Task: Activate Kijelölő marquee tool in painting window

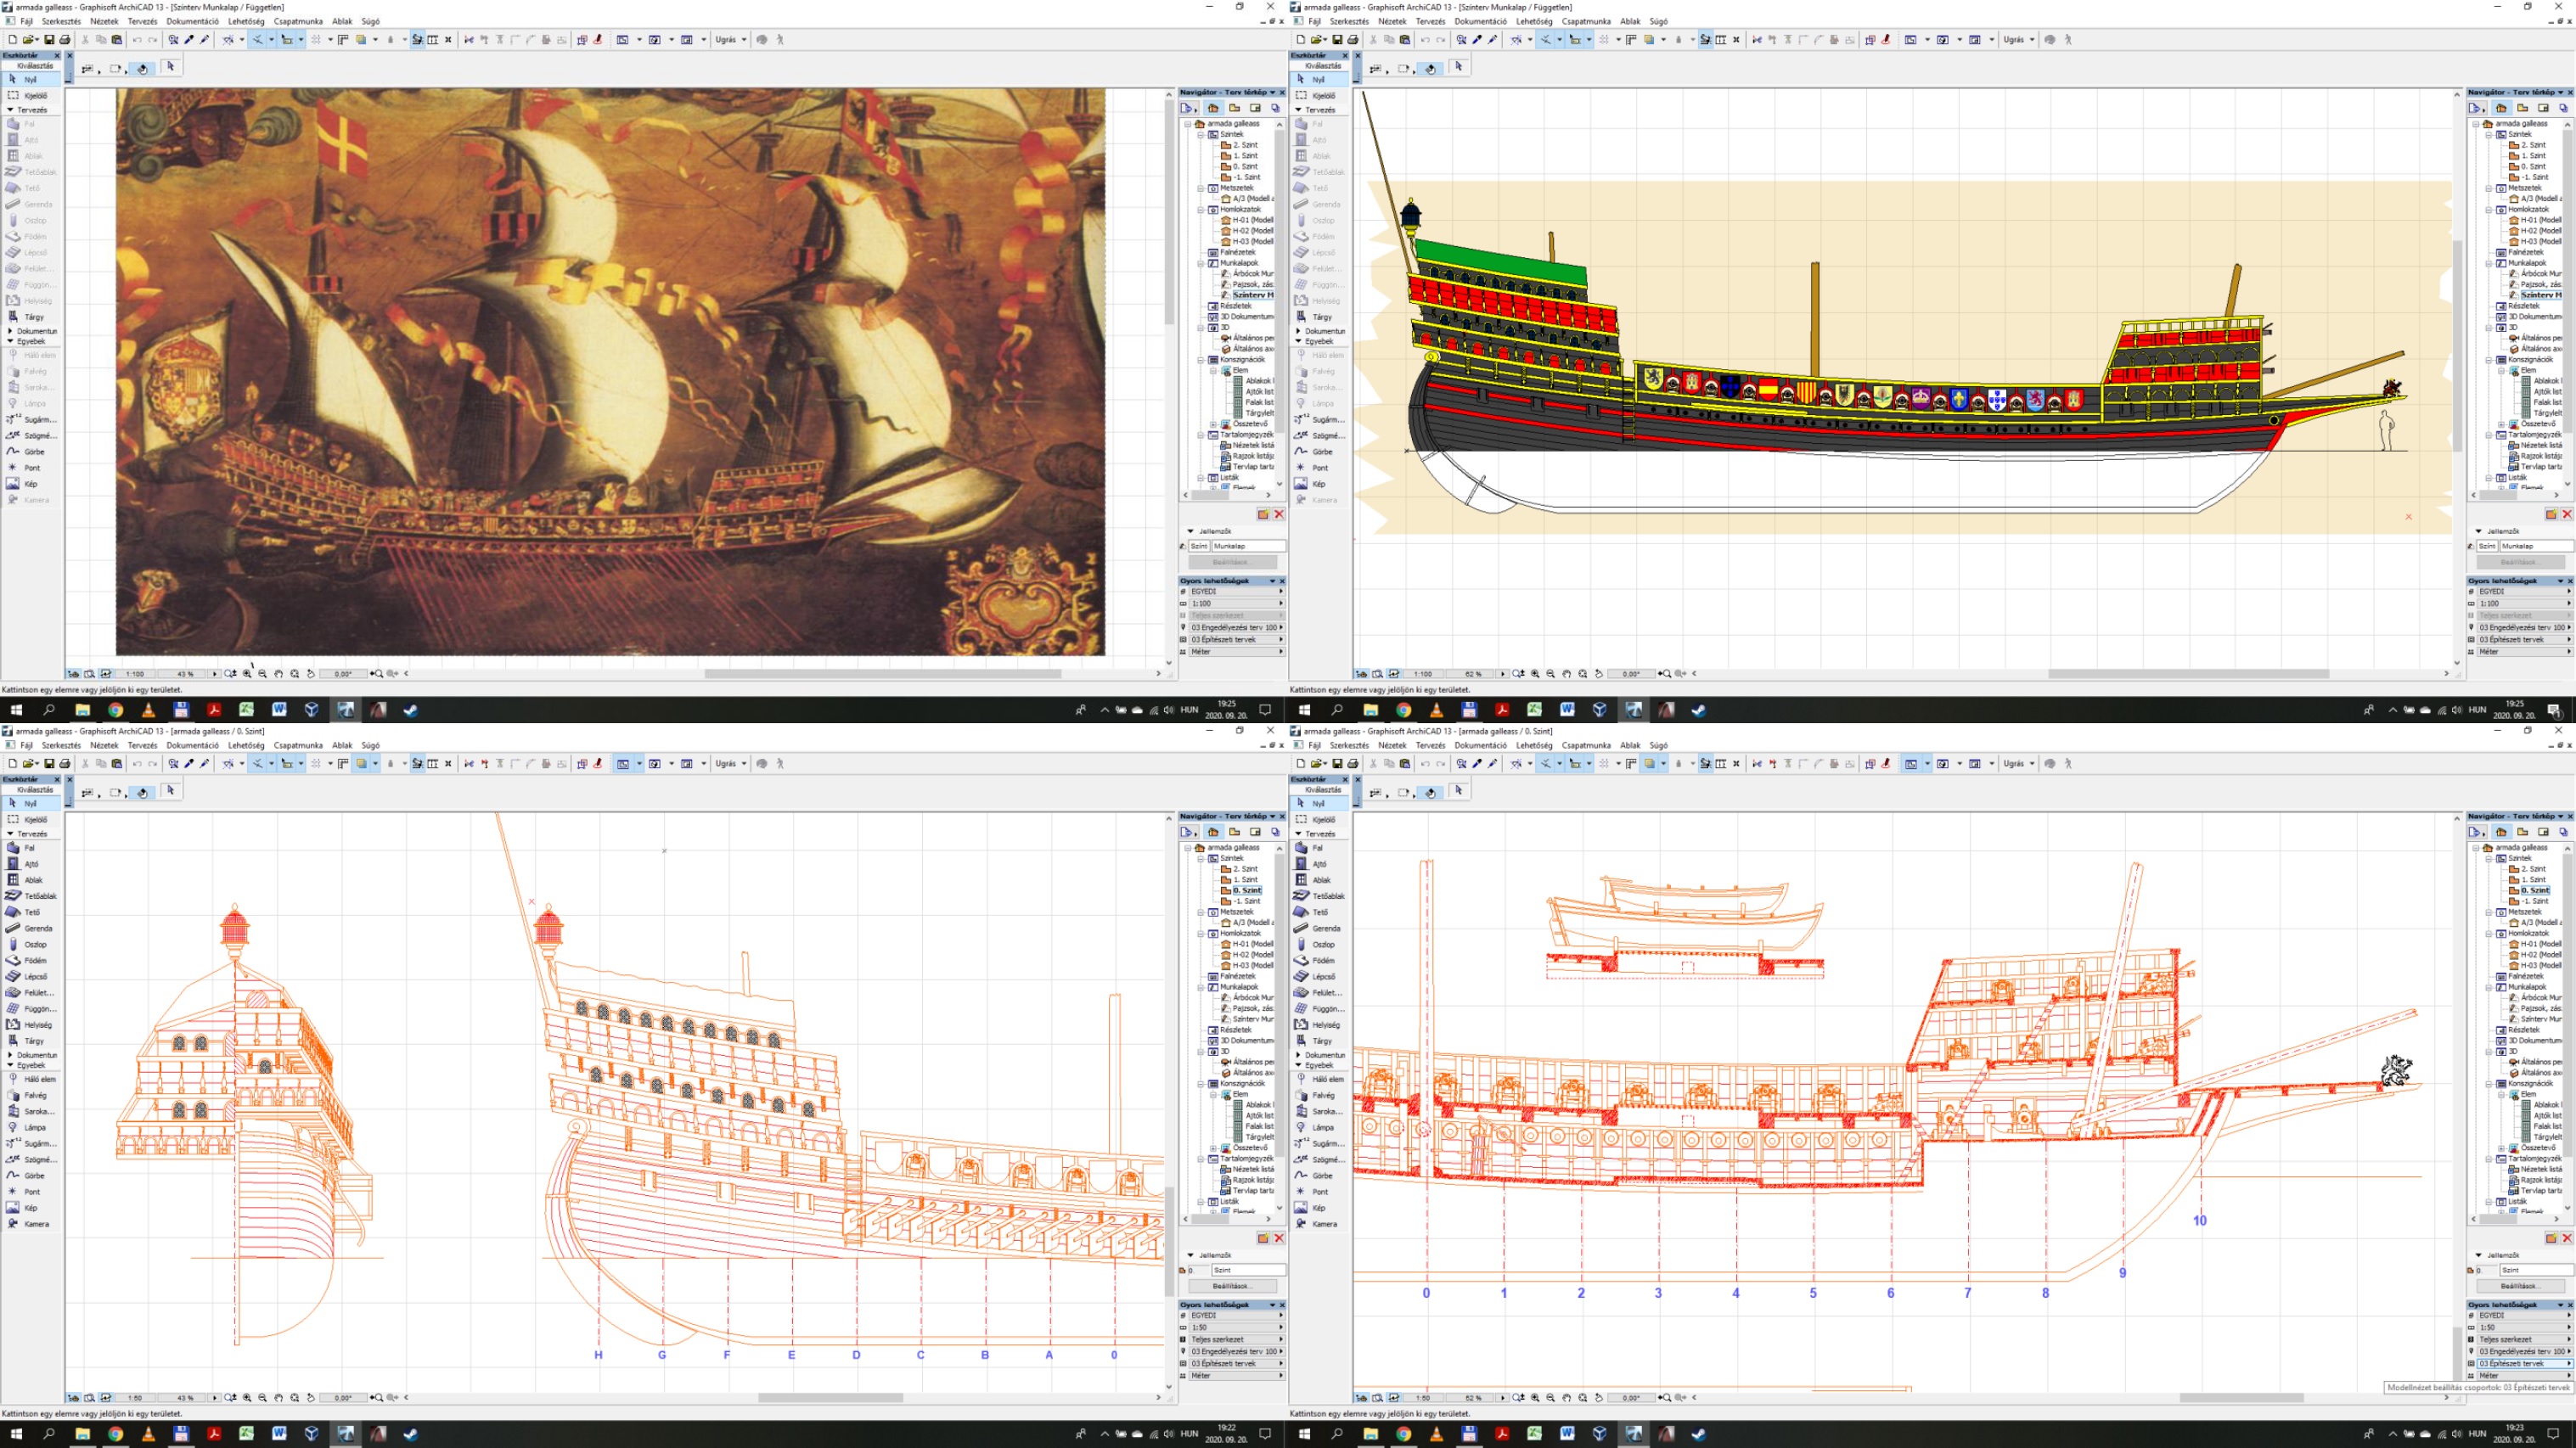Action: pyautogui.click(x=30, y=95)
